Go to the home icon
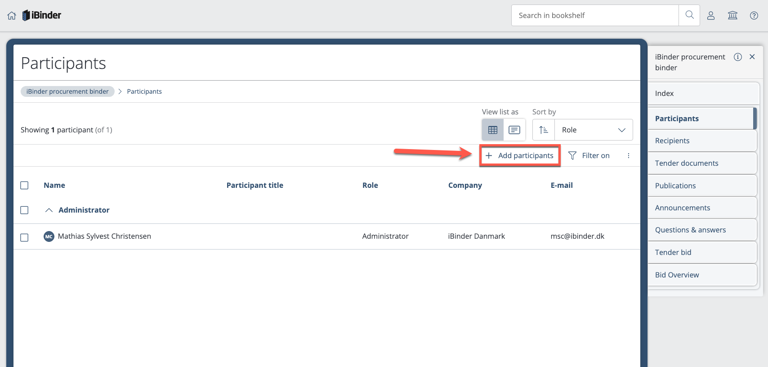 click(x=12, y=16)
